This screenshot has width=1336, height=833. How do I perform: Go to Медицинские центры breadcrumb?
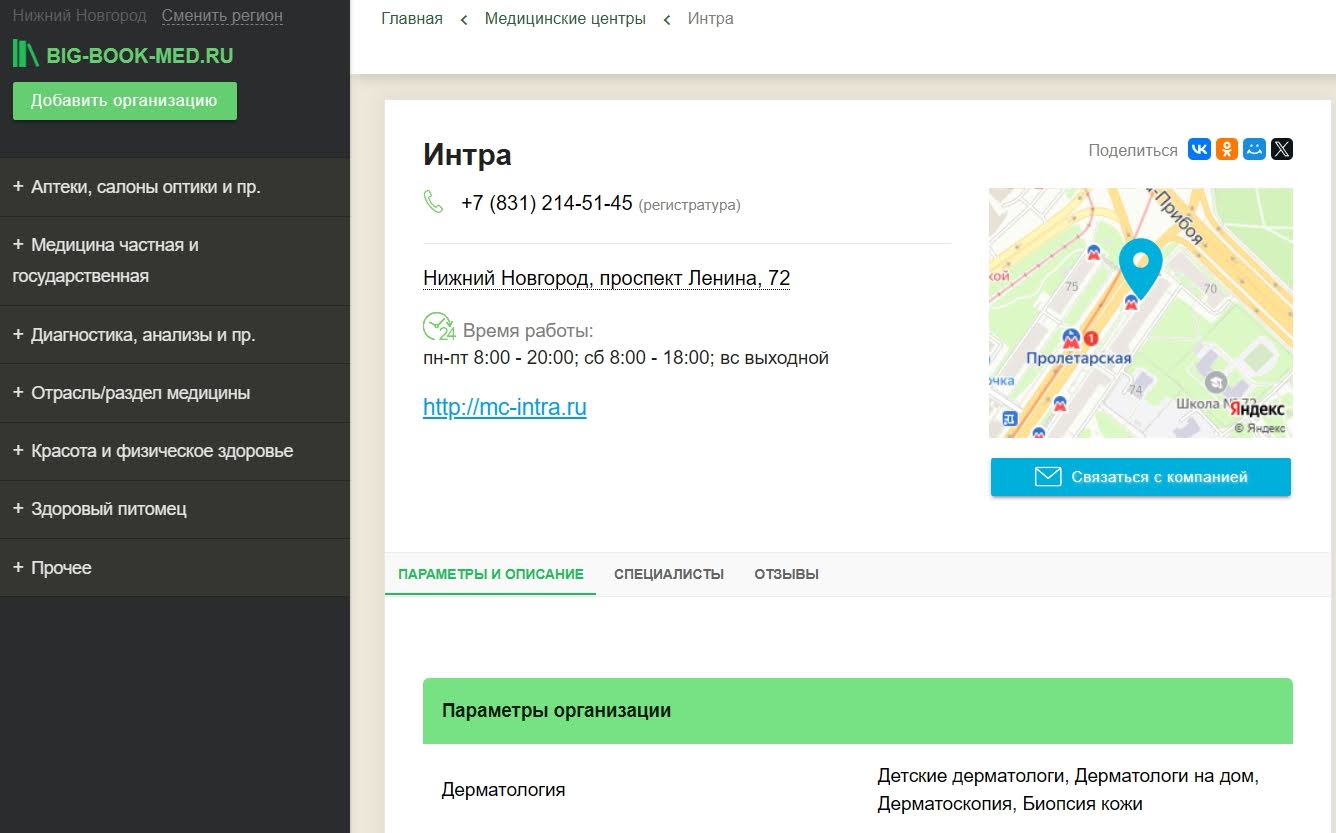coord(565,19)
